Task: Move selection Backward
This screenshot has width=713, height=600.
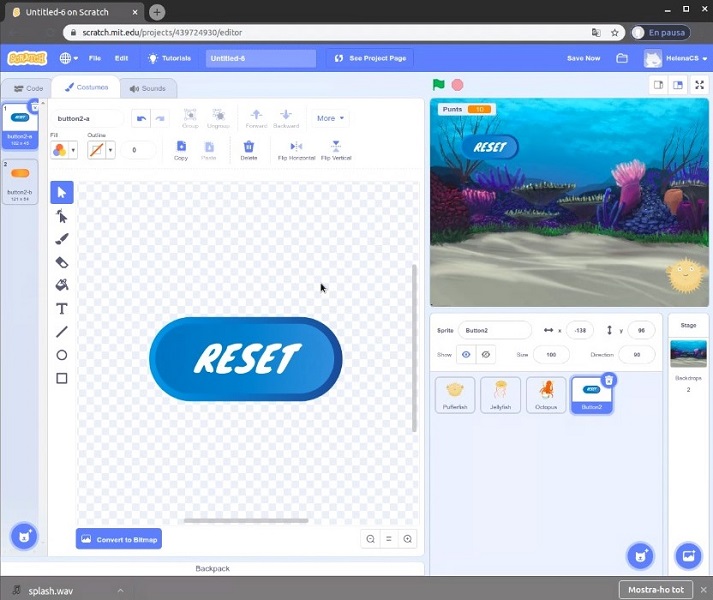Action: point(286,118)
